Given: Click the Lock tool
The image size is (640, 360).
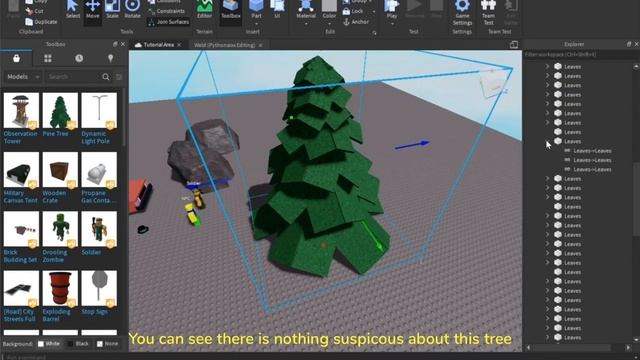Looking at the screenshot, I should [353, 11].
